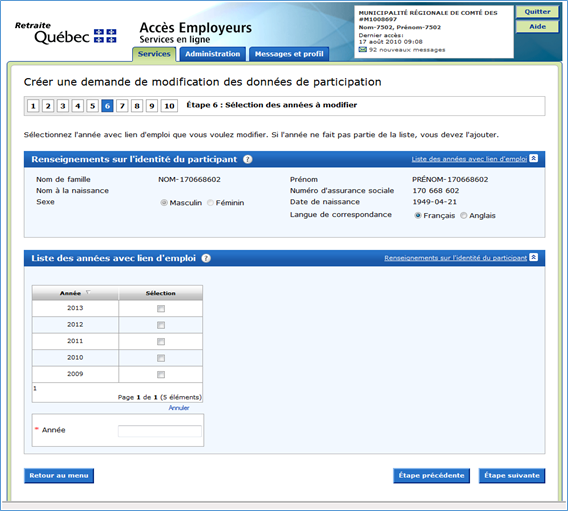The width and height of the screenshot is (568, 511).
Task: Go to step 1
Action: pyautogui.click(x=33, y=106)
